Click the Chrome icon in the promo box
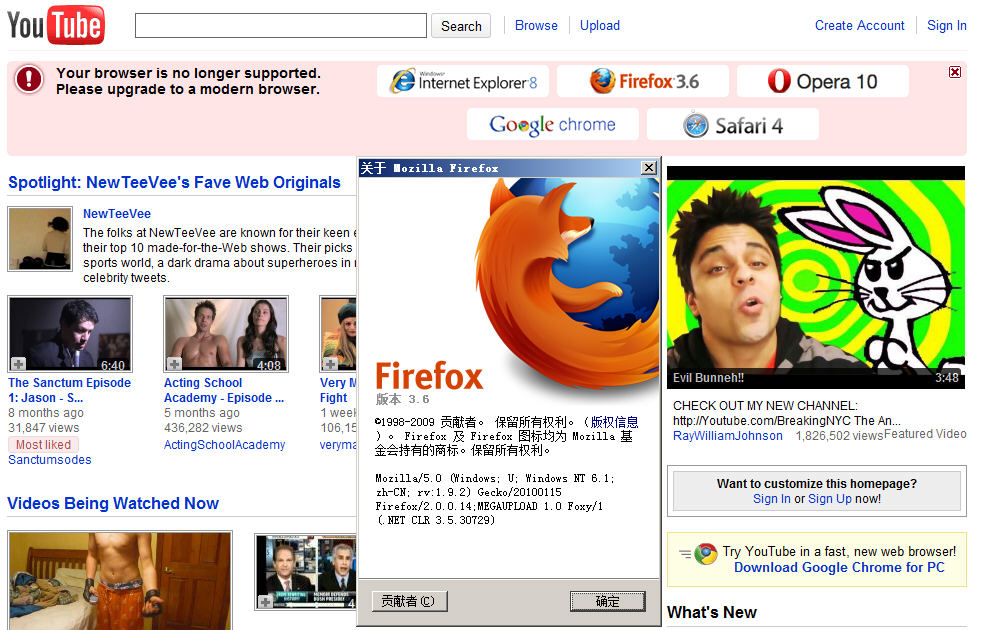Image resolution: width=987 pixels, height=630 pixels. 706,554
